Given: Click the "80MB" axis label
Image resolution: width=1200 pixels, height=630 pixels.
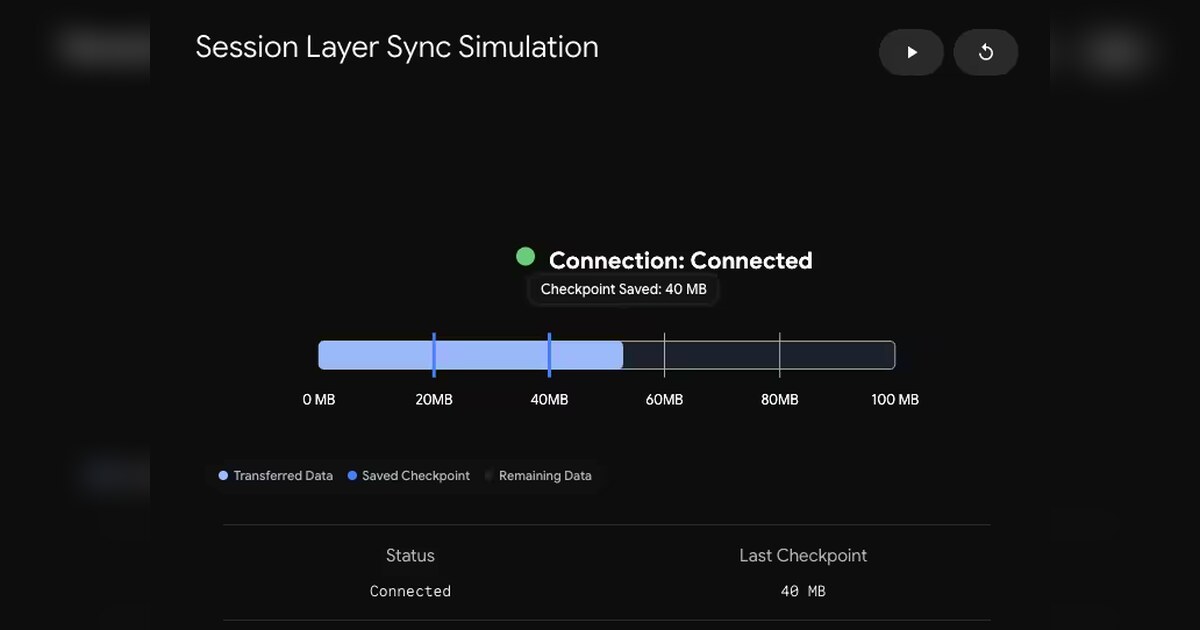Looking at the screenshot, I should click(x=780, y=400).
